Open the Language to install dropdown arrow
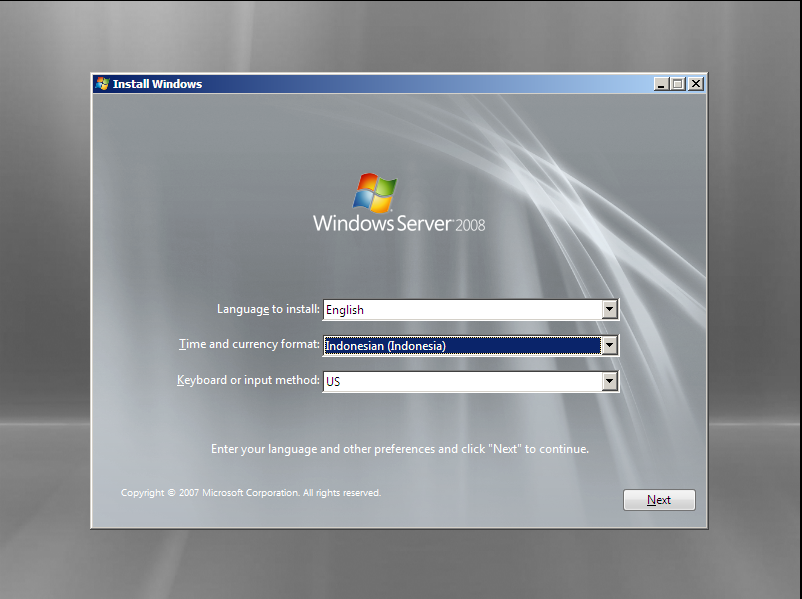The image size is (802, 599). [x=609, y=309]
